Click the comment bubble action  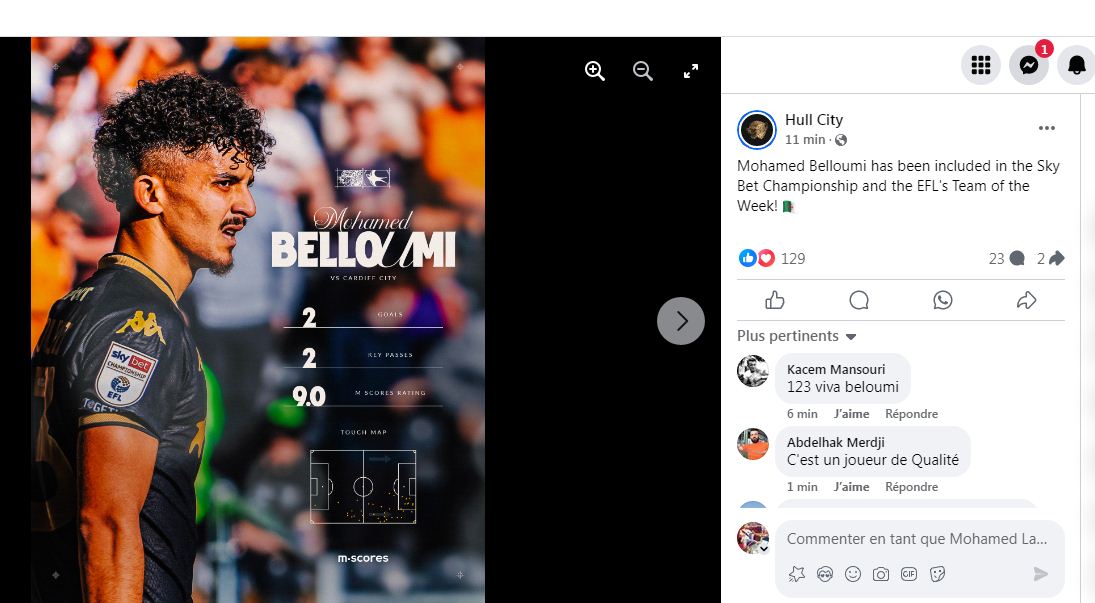click(x=858, y=300)
